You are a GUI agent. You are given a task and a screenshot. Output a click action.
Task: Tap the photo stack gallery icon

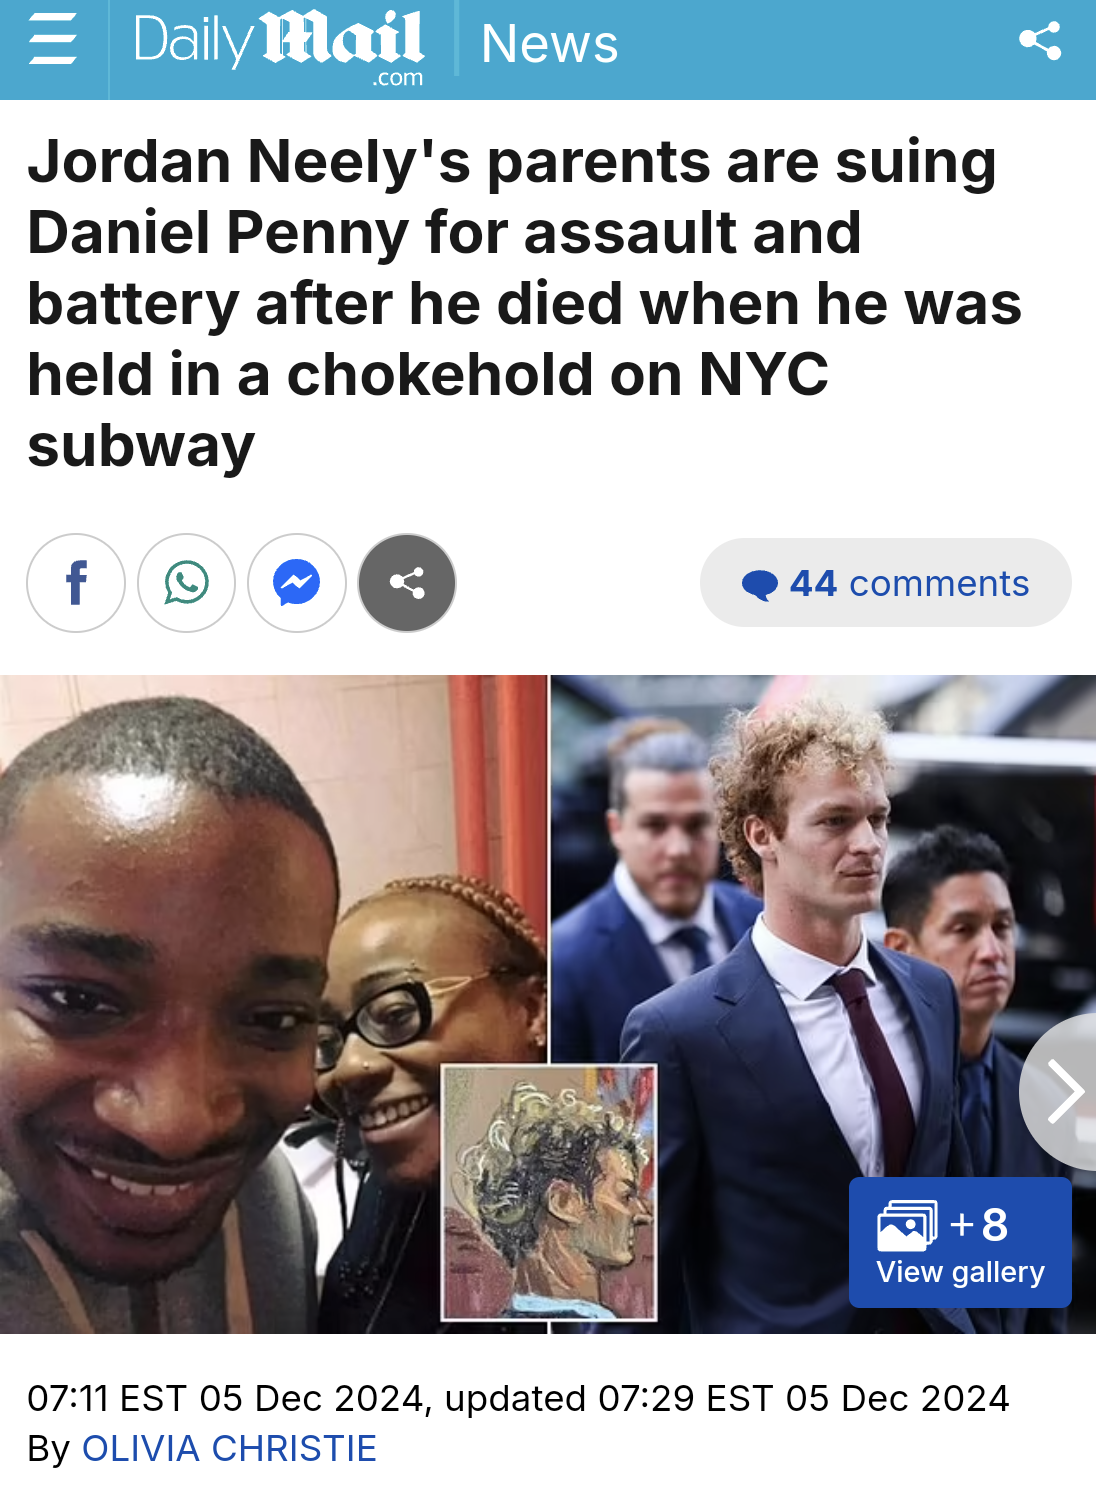pos(907,1226)
